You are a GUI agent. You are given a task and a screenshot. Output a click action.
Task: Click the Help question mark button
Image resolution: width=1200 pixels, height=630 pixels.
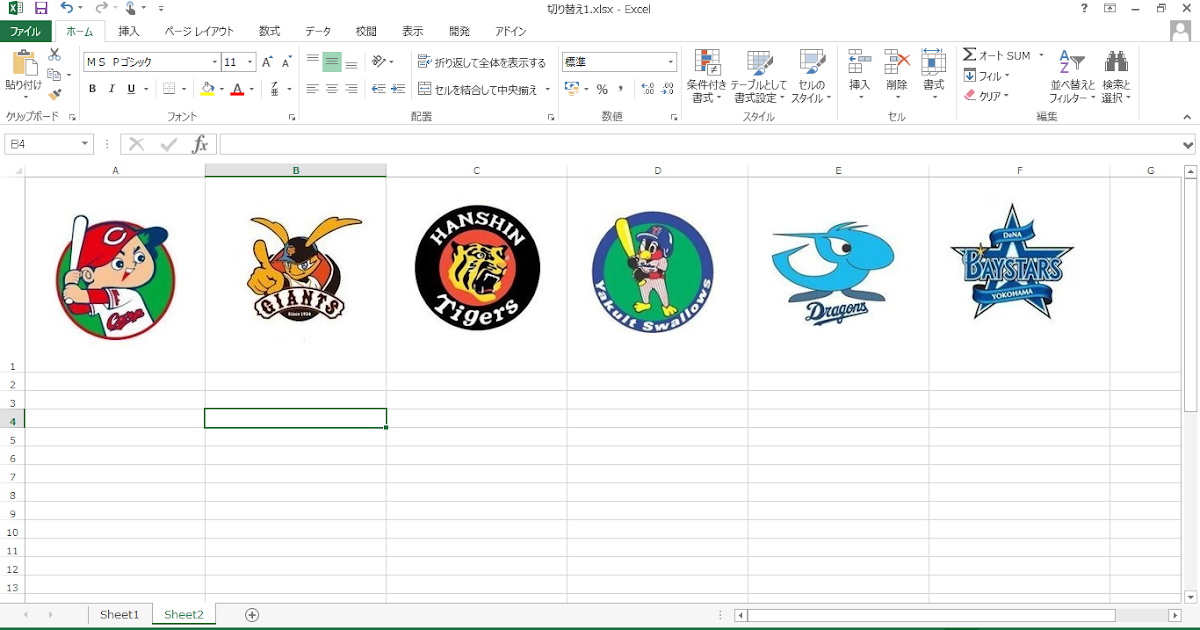(1085, 8)
